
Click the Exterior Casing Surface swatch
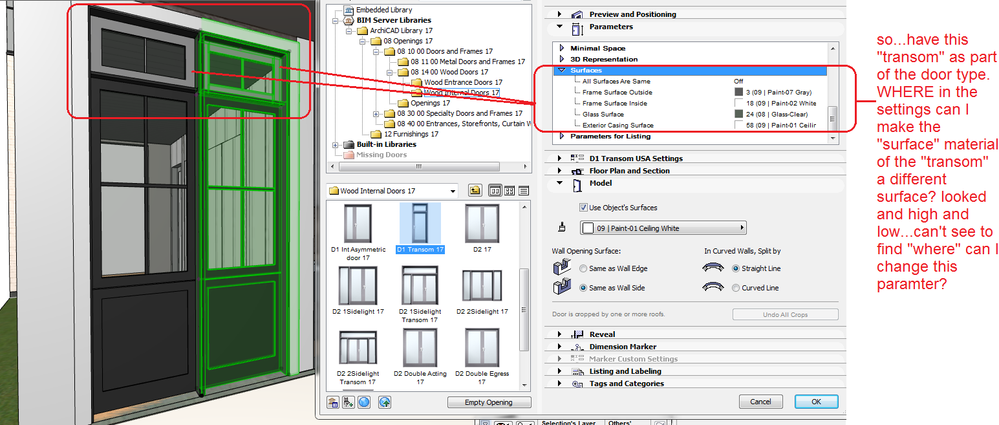[739, 125]
